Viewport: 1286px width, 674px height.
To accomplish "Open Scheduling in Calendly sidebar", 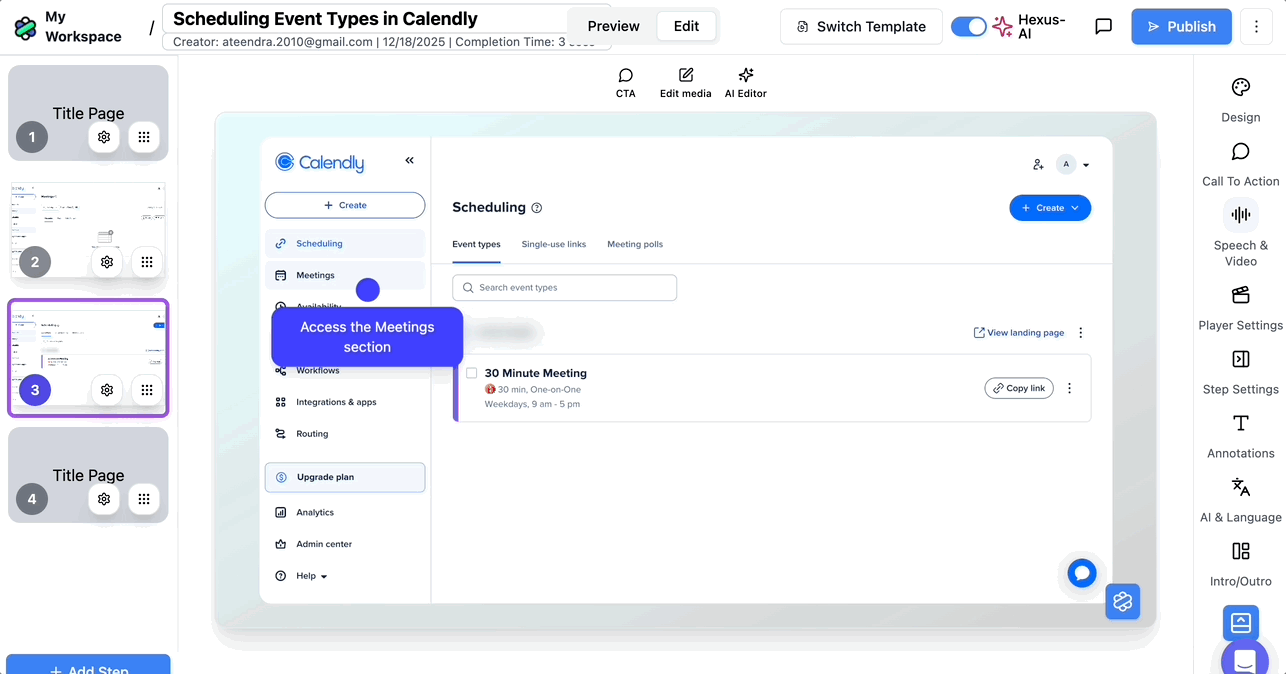I will coord(345,243).
